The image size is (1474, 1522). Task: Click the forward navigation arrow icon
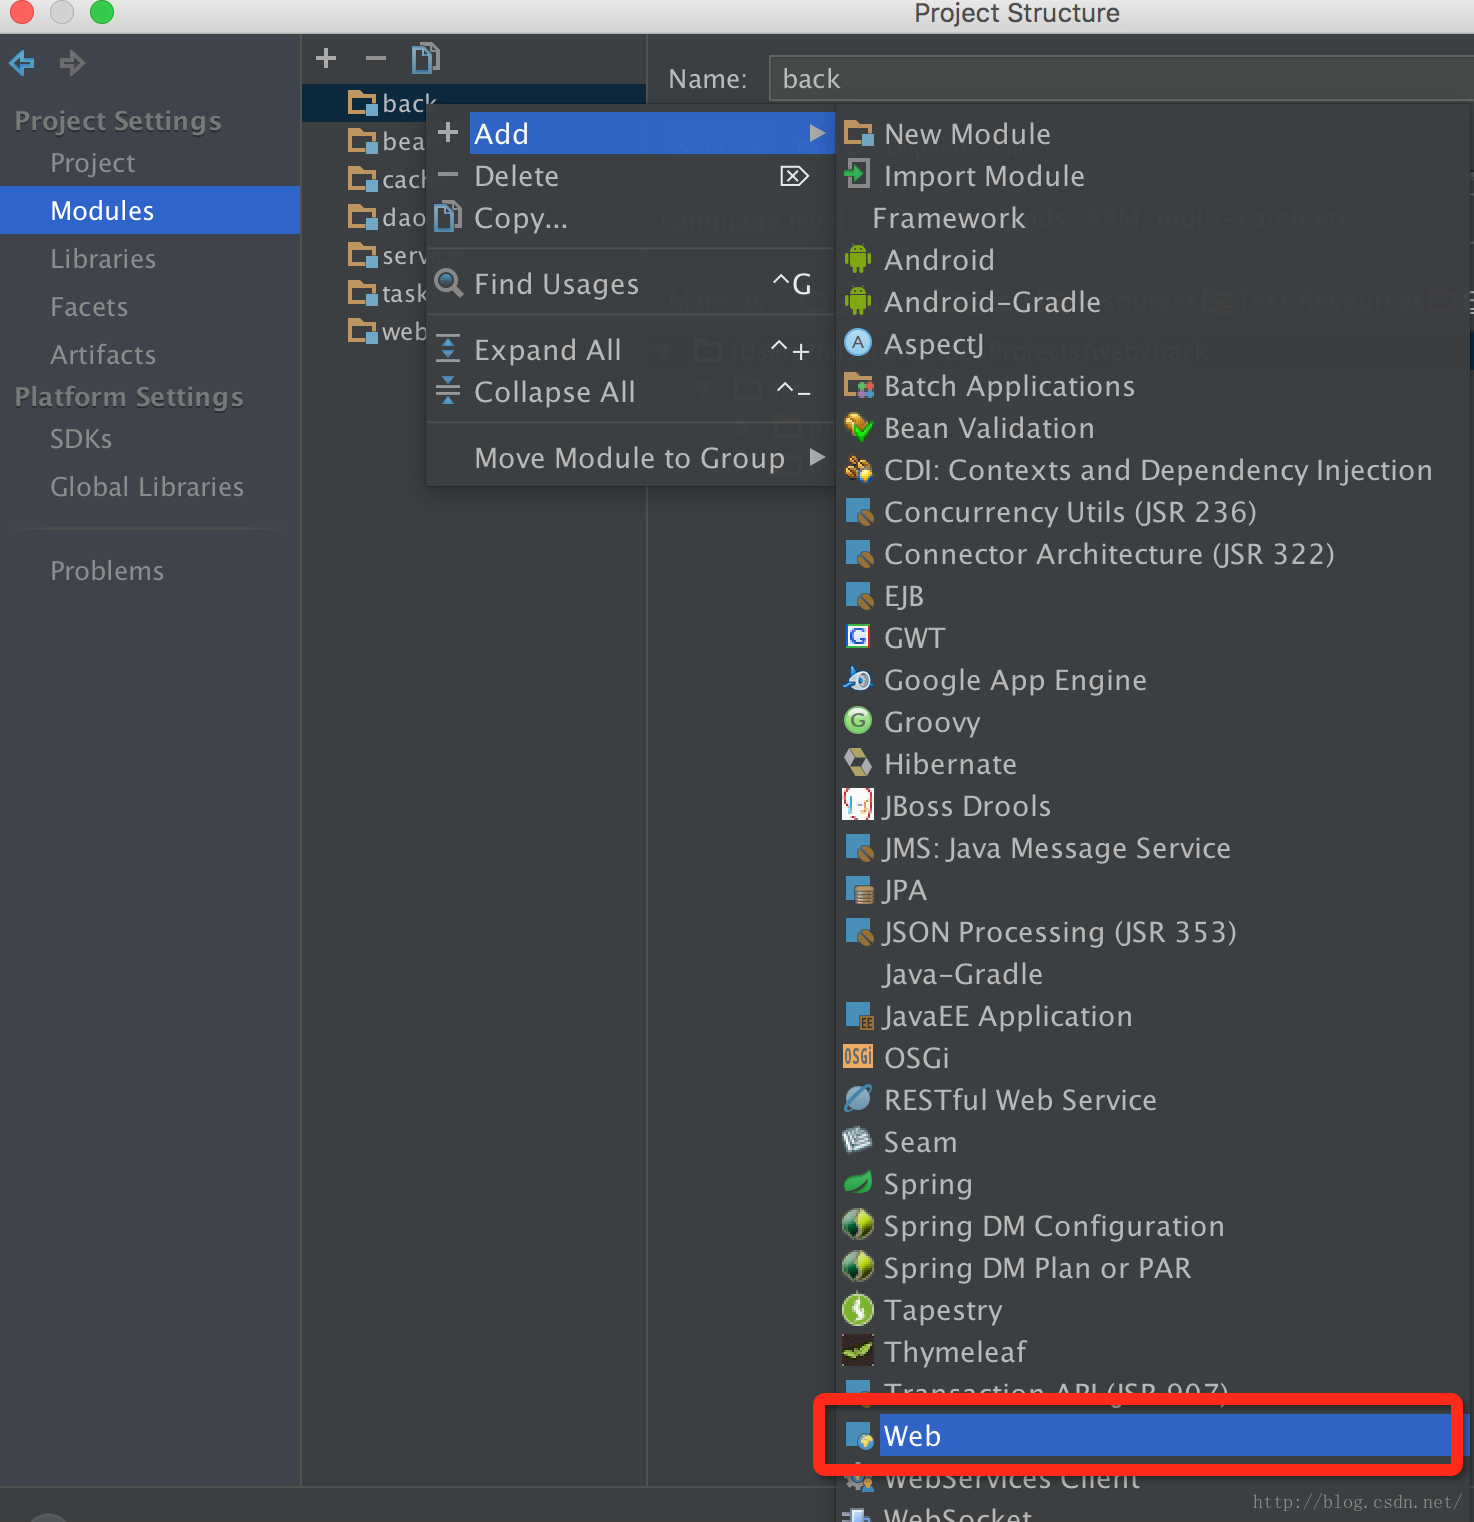pos(72,63)
